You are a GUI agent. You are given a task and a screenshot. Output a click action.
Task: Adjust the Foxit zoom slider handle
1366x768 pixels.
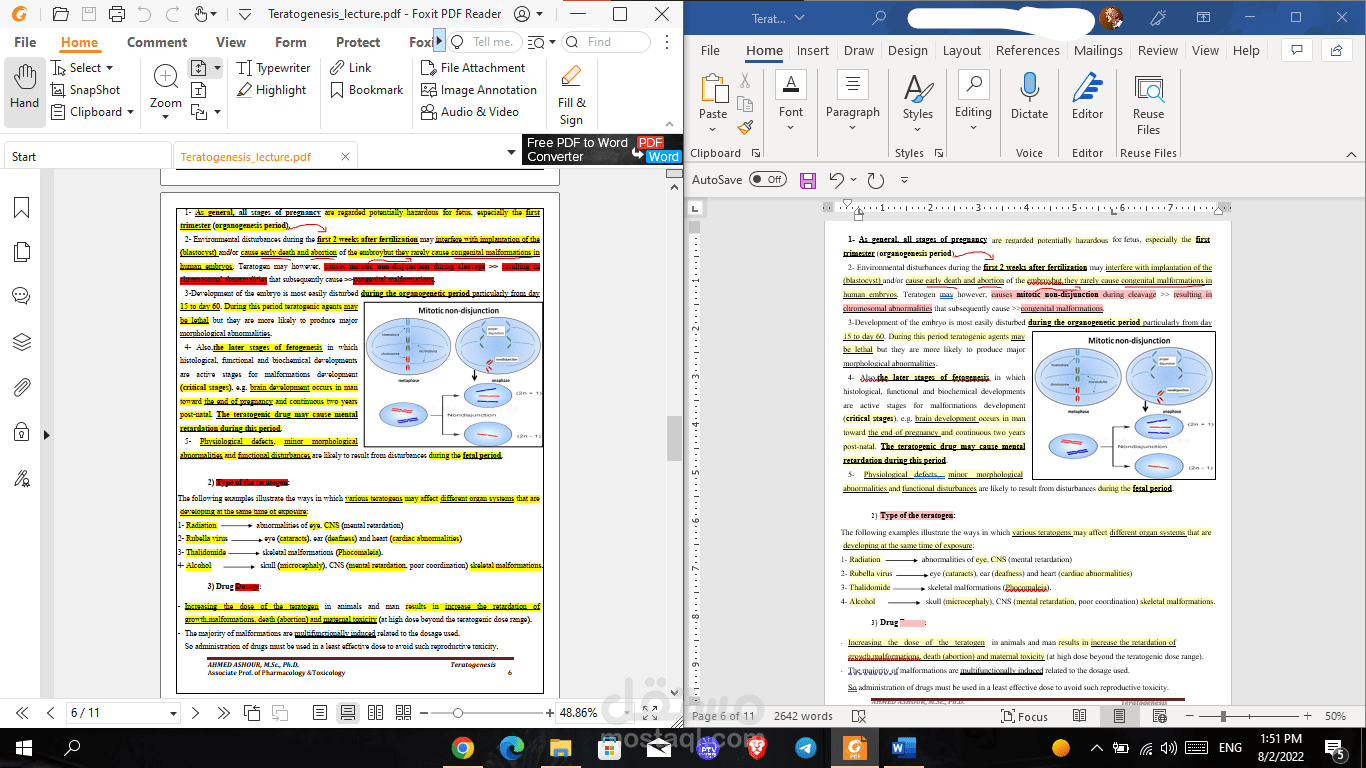(x=458, y=713)
